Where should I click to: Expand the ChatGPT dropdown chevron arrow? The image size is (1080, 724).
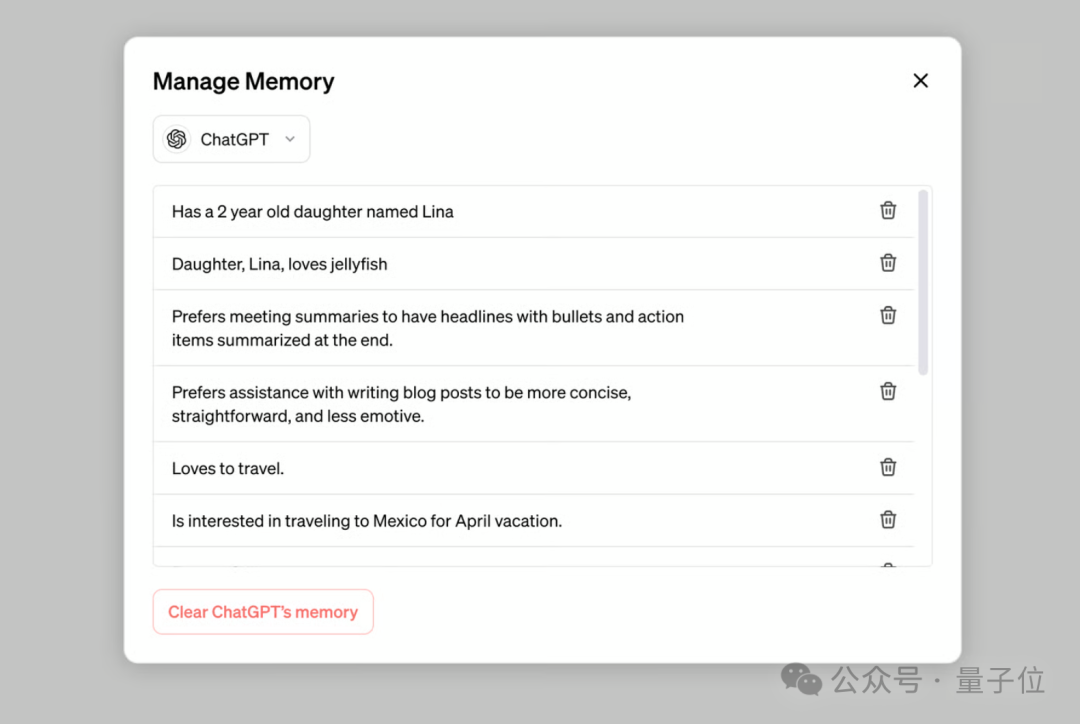coord(290,139)
